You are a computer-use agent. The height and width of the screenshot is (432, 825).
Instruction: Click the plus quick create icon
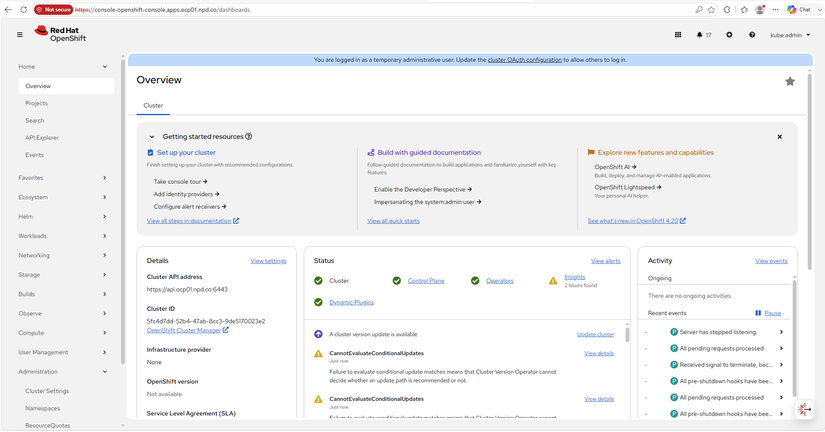tap(729, 35)
